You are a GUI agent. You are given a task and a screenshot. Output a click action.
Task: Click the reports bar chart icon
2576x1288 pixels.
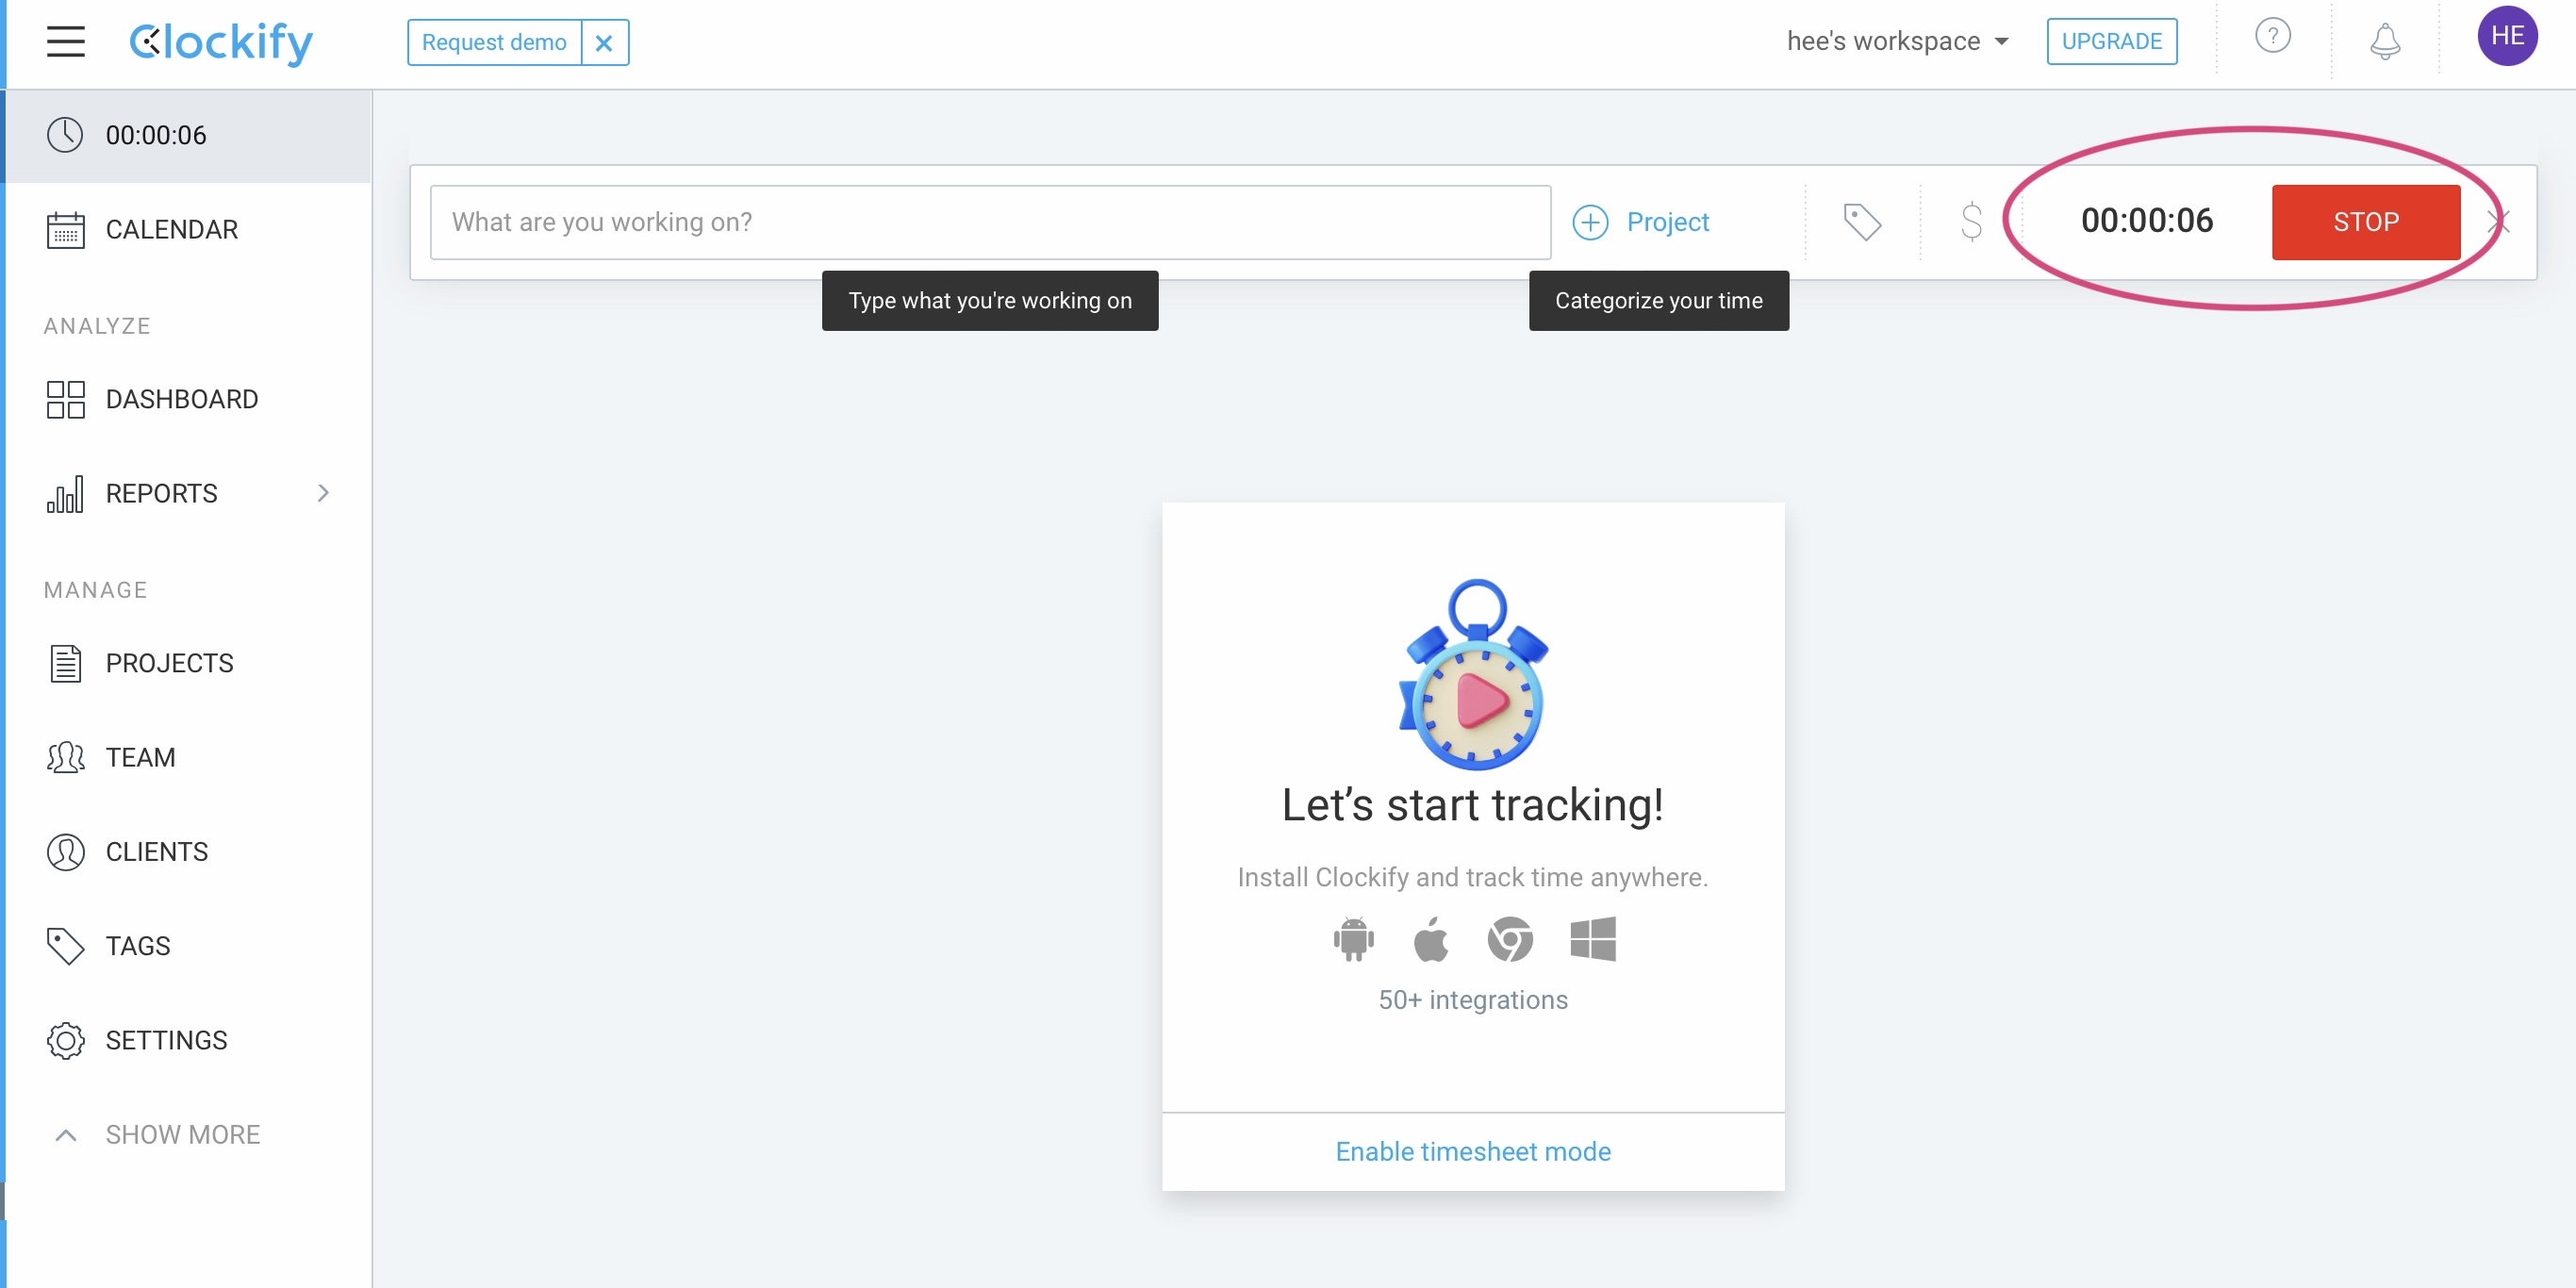pos(65,494)
